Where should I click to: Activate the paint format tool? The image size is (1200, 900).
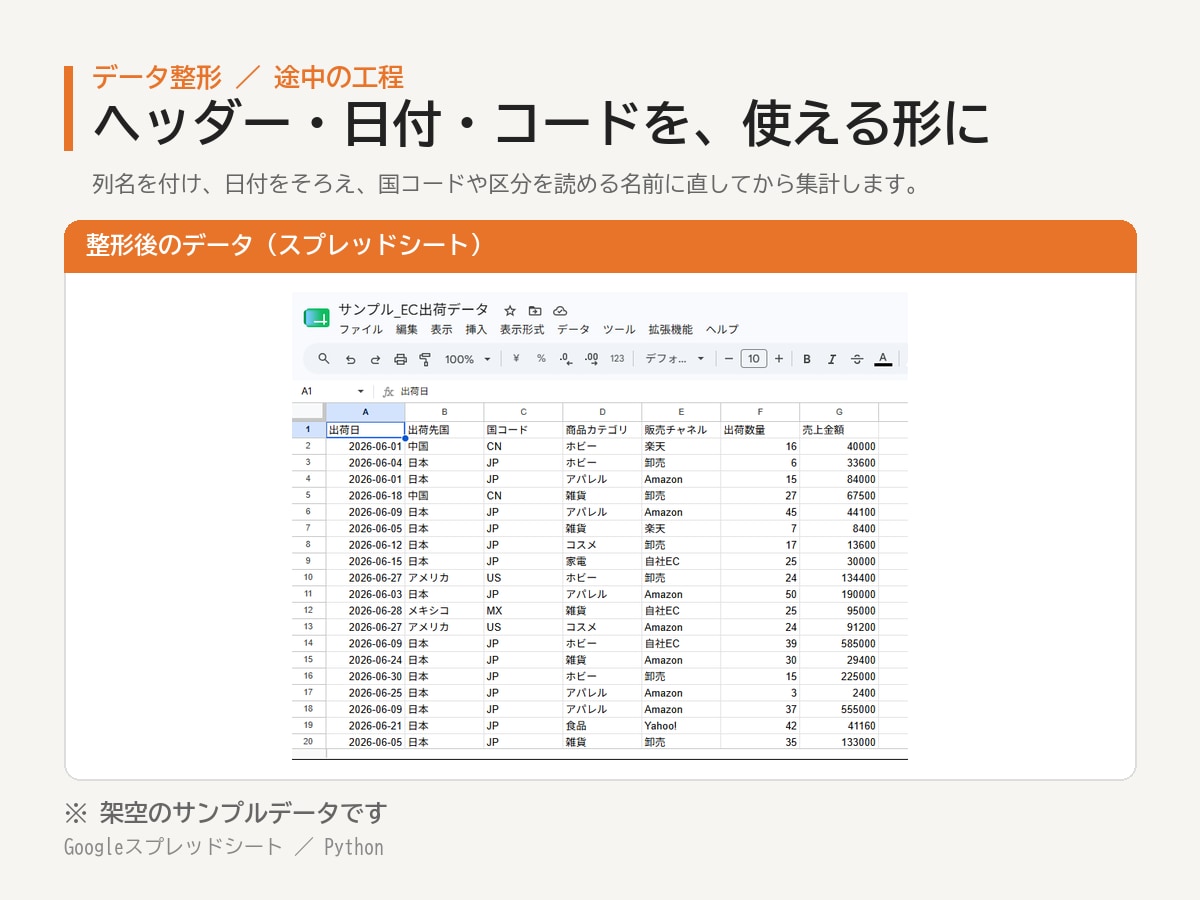(425, 359)
